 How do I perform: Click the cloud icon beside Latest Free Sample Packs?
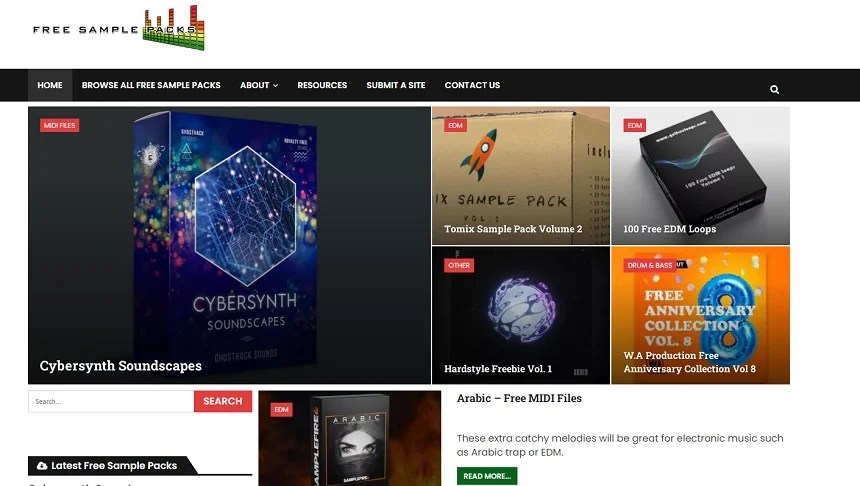pos(42,466)
